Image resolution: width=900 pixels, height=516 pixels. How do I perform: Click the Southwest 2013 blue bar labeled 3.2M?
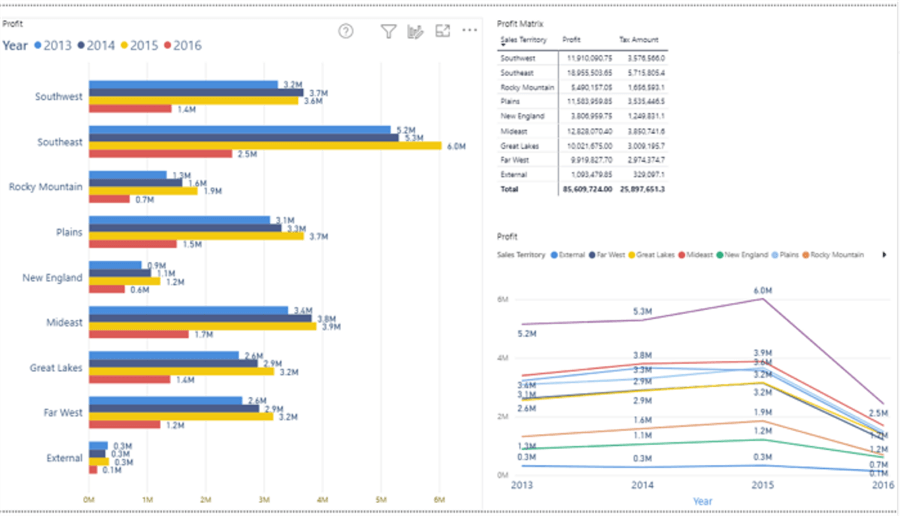[x=184, y=84]
